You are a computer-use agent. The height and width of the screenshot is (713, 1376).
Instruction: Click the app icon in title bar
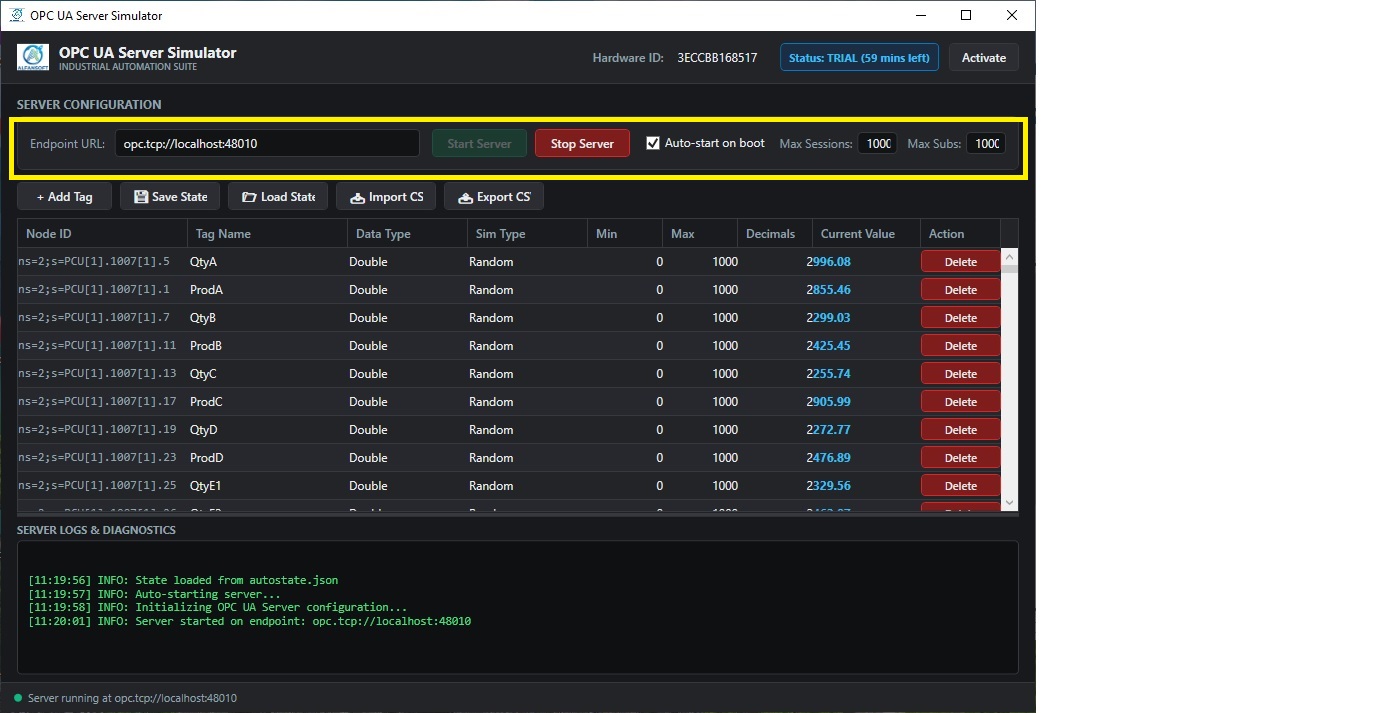(16, 15)
